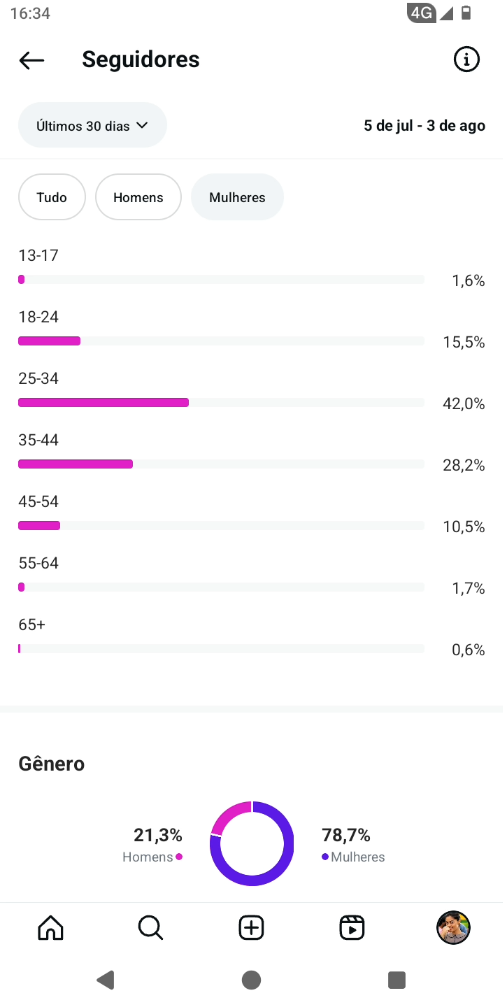The height and width of the screenshot is (1007, 503).
Task: Click the chevron beside Últimos 30 dias
Action: coord(142,125)
